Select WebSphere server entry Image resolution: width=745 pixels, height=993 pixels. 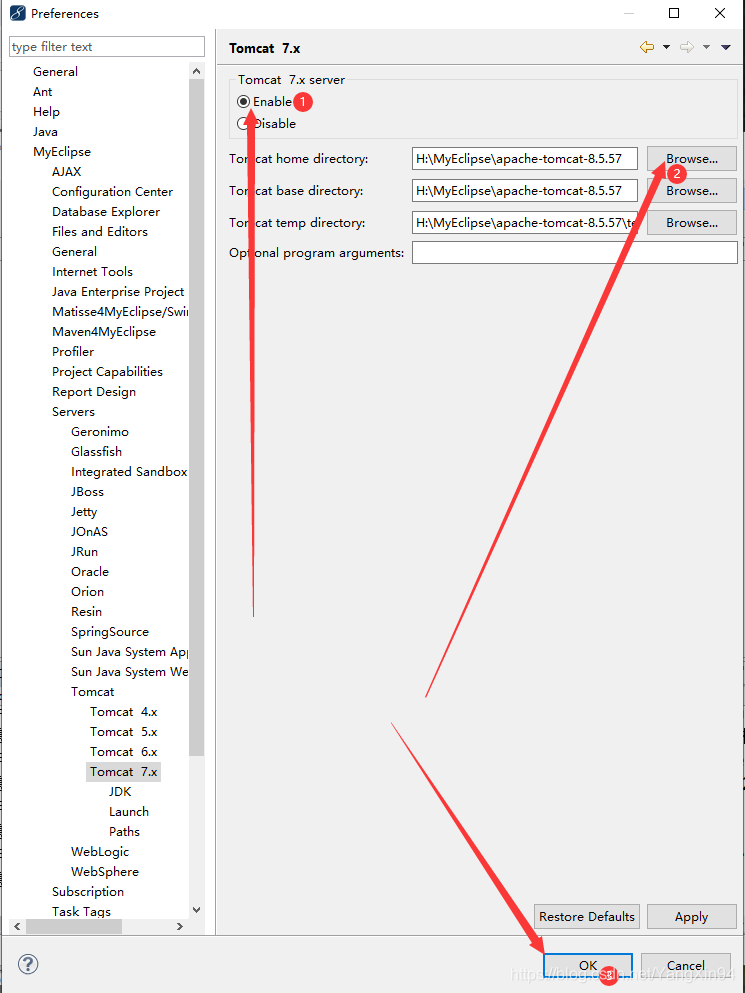pos(105,872)
